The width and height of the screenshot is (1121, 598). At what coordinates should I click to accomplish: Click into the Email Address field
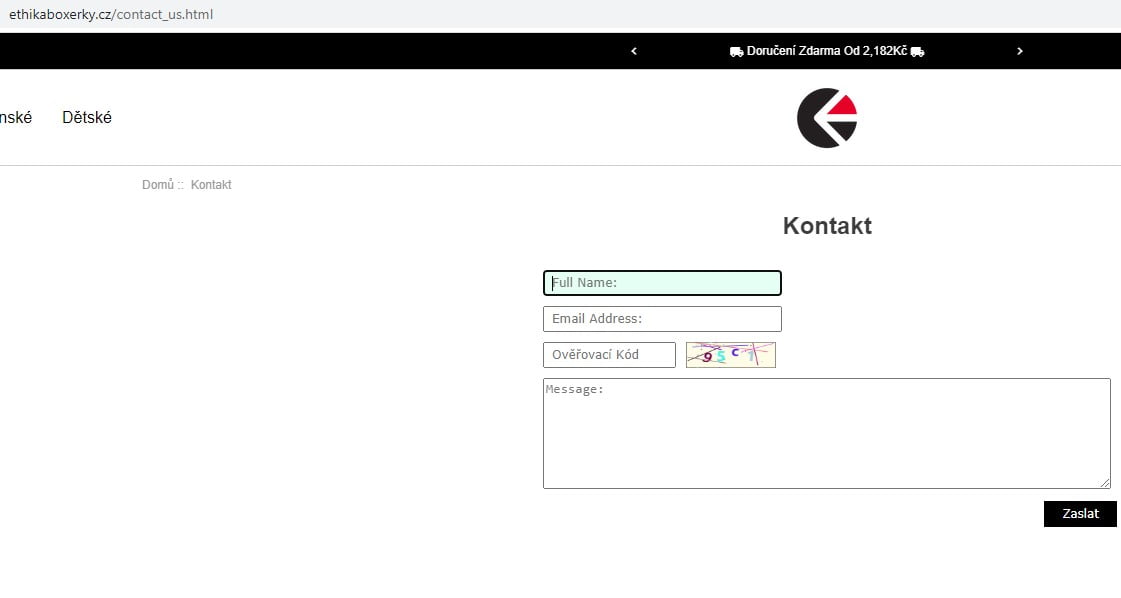662,319
